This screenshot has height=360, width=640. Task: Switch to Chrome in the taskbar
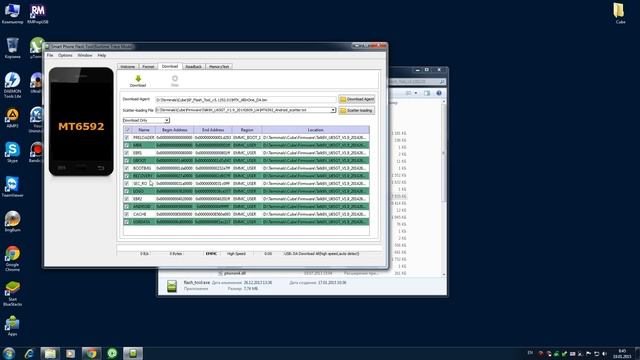[91, 353]
